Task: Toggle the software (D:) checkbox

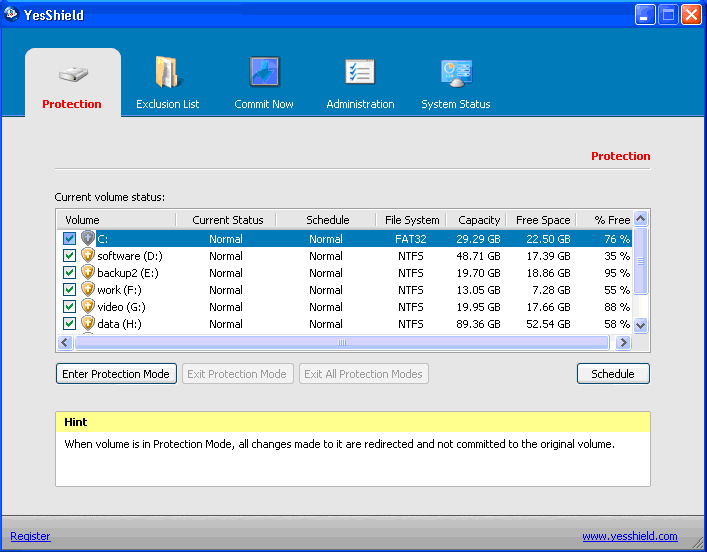Action: pyautogui.click(x=69, y=256)
